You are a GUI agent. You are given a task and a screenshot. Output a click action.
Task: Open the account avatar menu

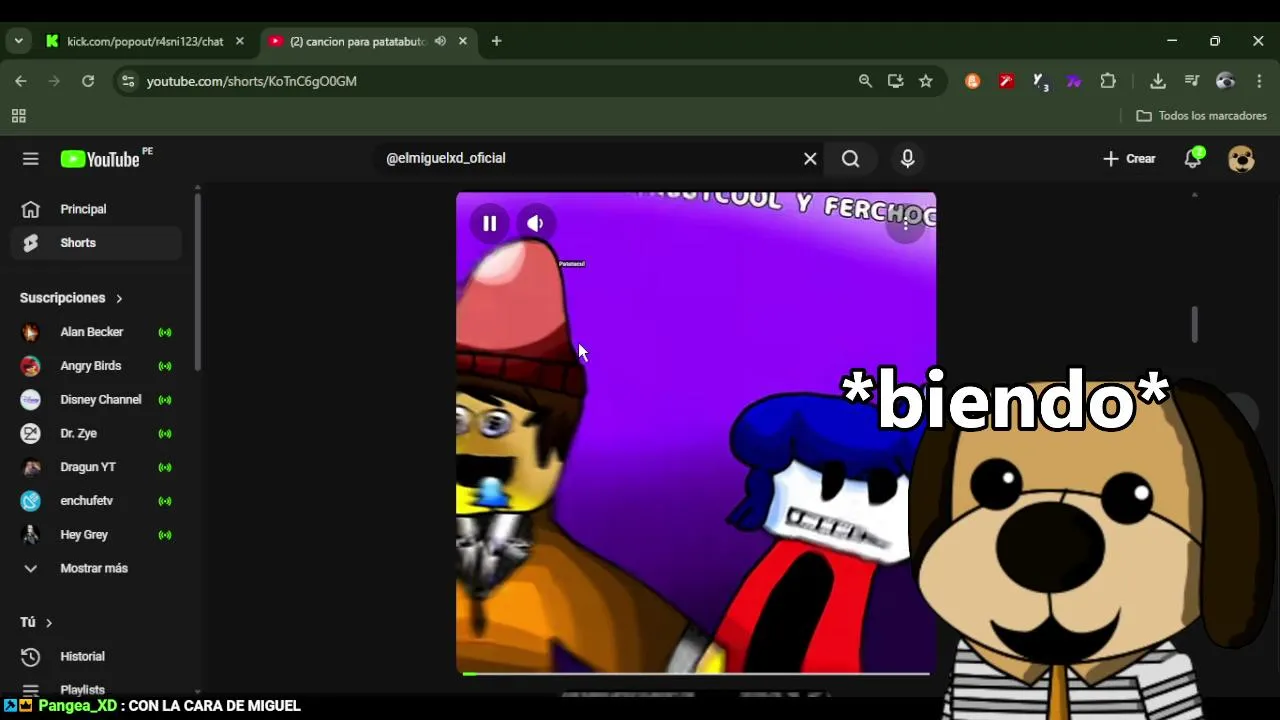click(x=1241, y=158)
